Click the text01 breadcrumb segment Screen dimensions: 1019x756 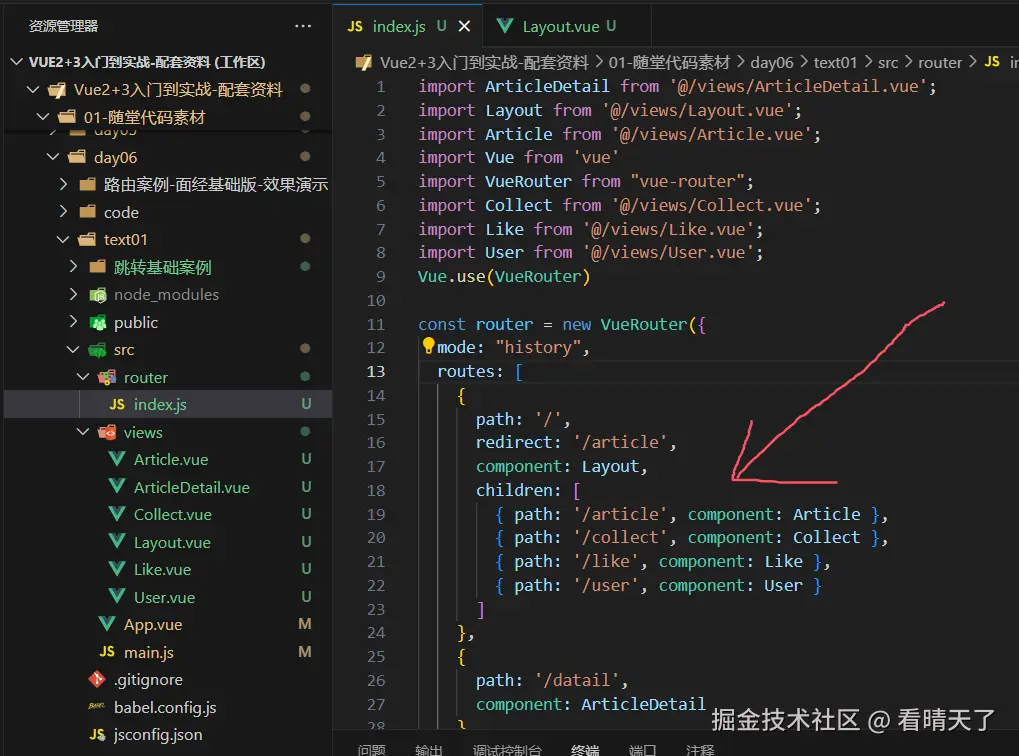(x=835, y=62)
